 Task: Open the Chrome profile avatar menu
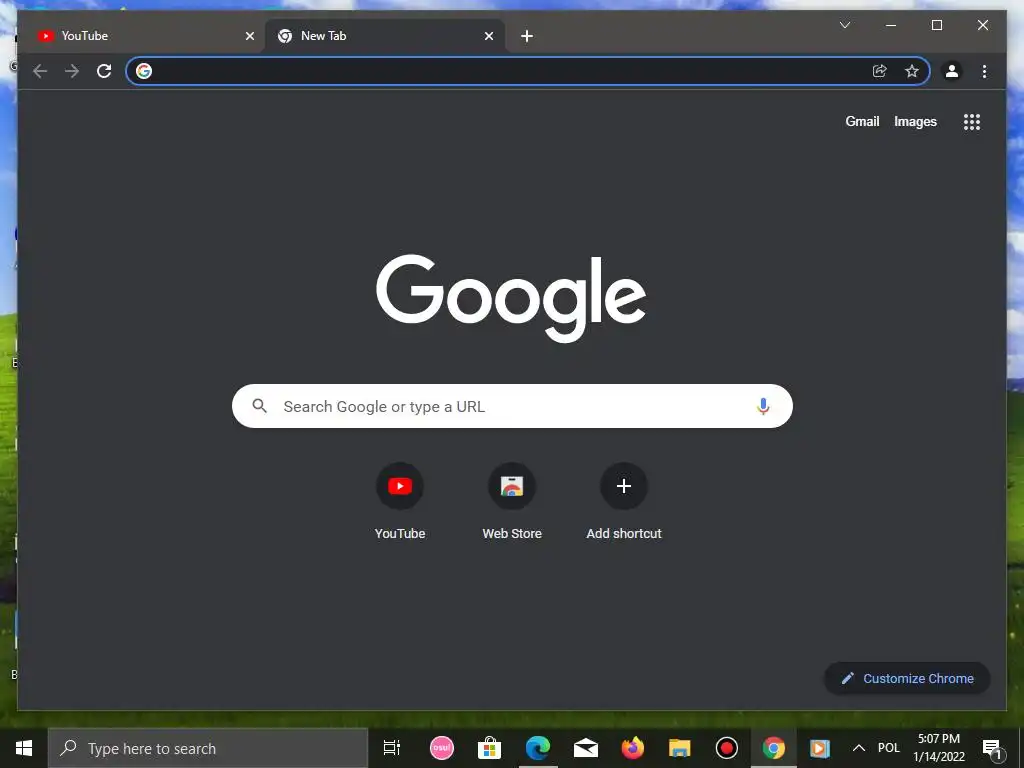tap(952, 71)
